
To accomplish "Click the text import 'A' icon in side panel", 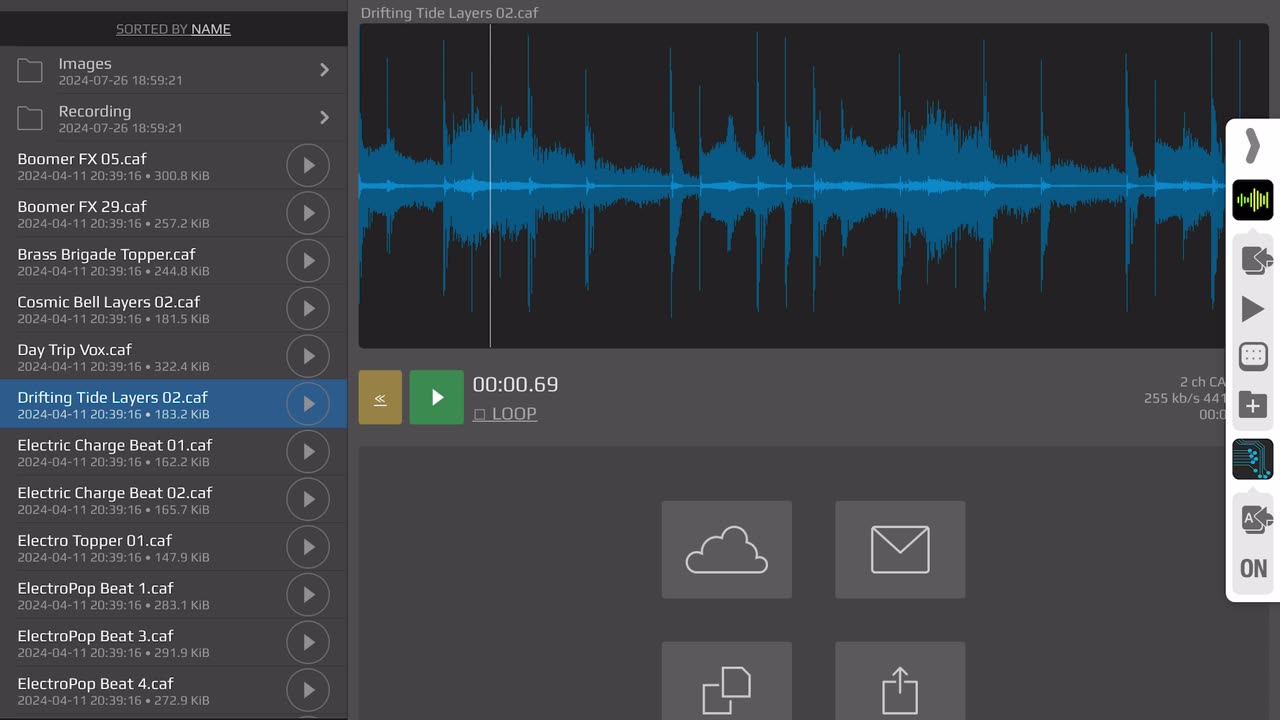I will coord(1255,518).
